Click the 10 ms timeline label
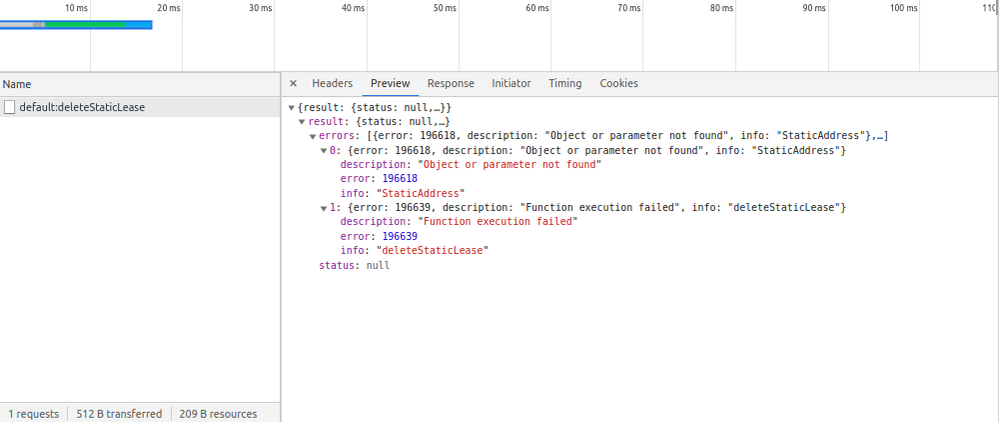The image size is (999, 422). click(76, 8)
